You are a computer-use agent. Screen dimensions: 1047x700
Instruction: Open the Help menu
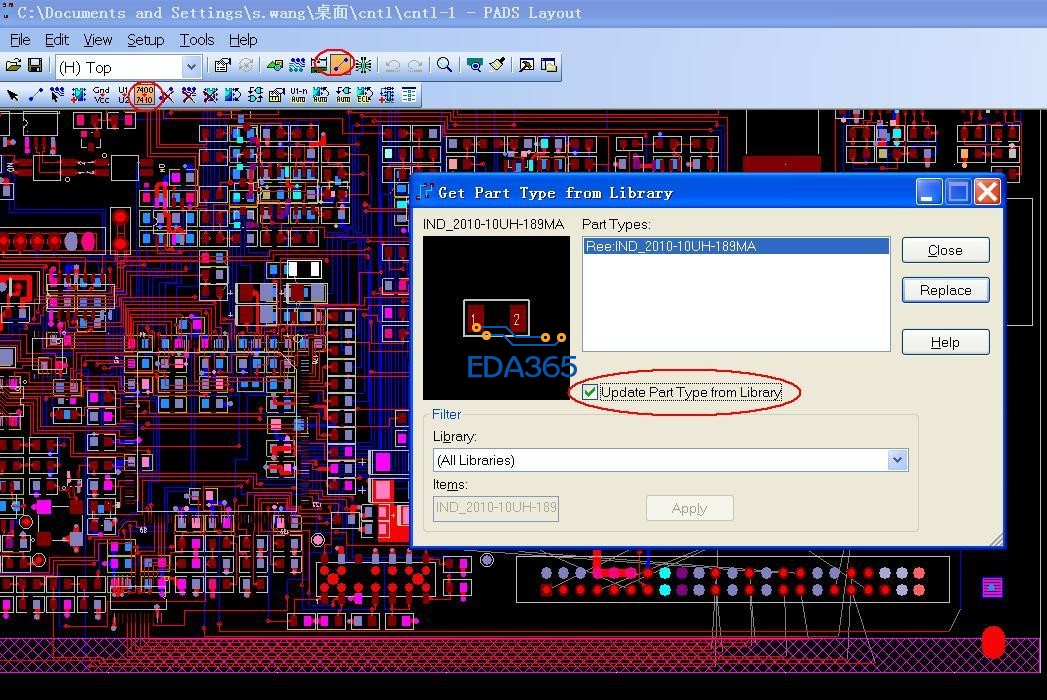(243, 40)
